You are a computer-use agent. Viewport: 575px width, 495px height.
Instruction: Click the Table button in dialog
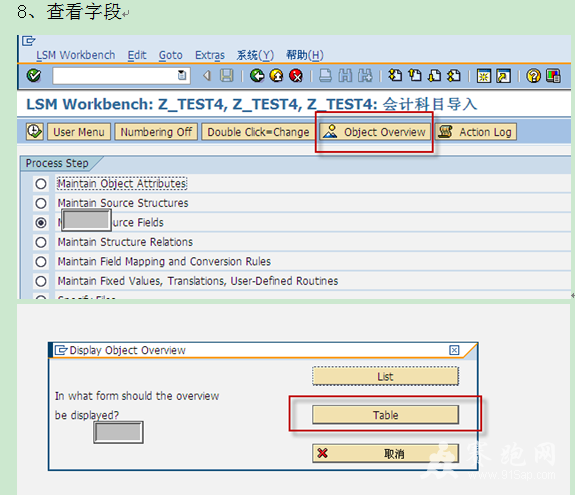tap(385, 415)
